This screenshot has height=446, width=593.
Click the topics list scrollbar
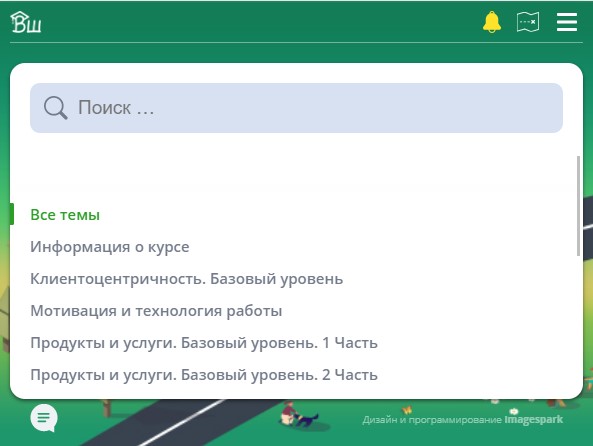(578, 206)
